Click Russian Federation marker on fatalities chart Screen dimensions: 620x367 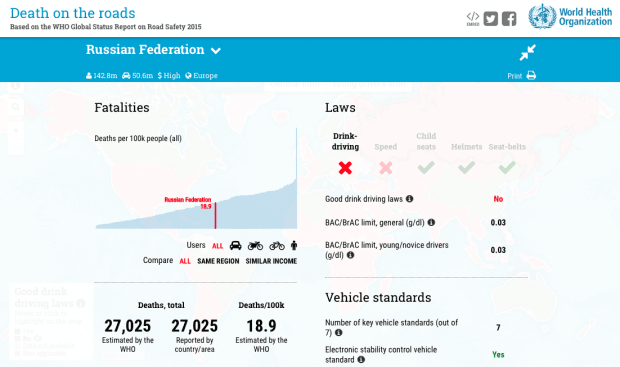click(215, 216)
